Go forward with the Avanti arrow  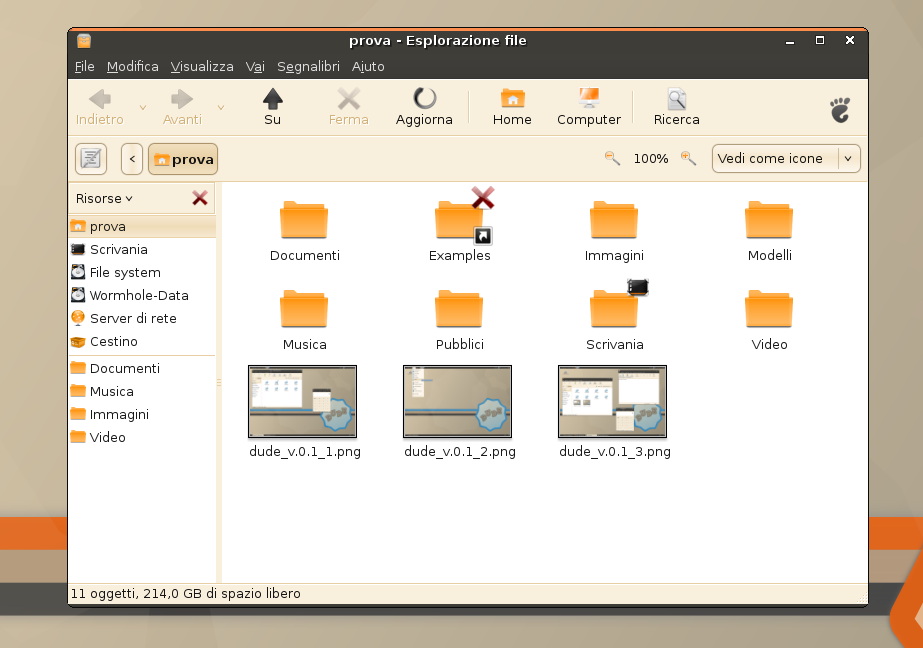click(x=182, y=107)
